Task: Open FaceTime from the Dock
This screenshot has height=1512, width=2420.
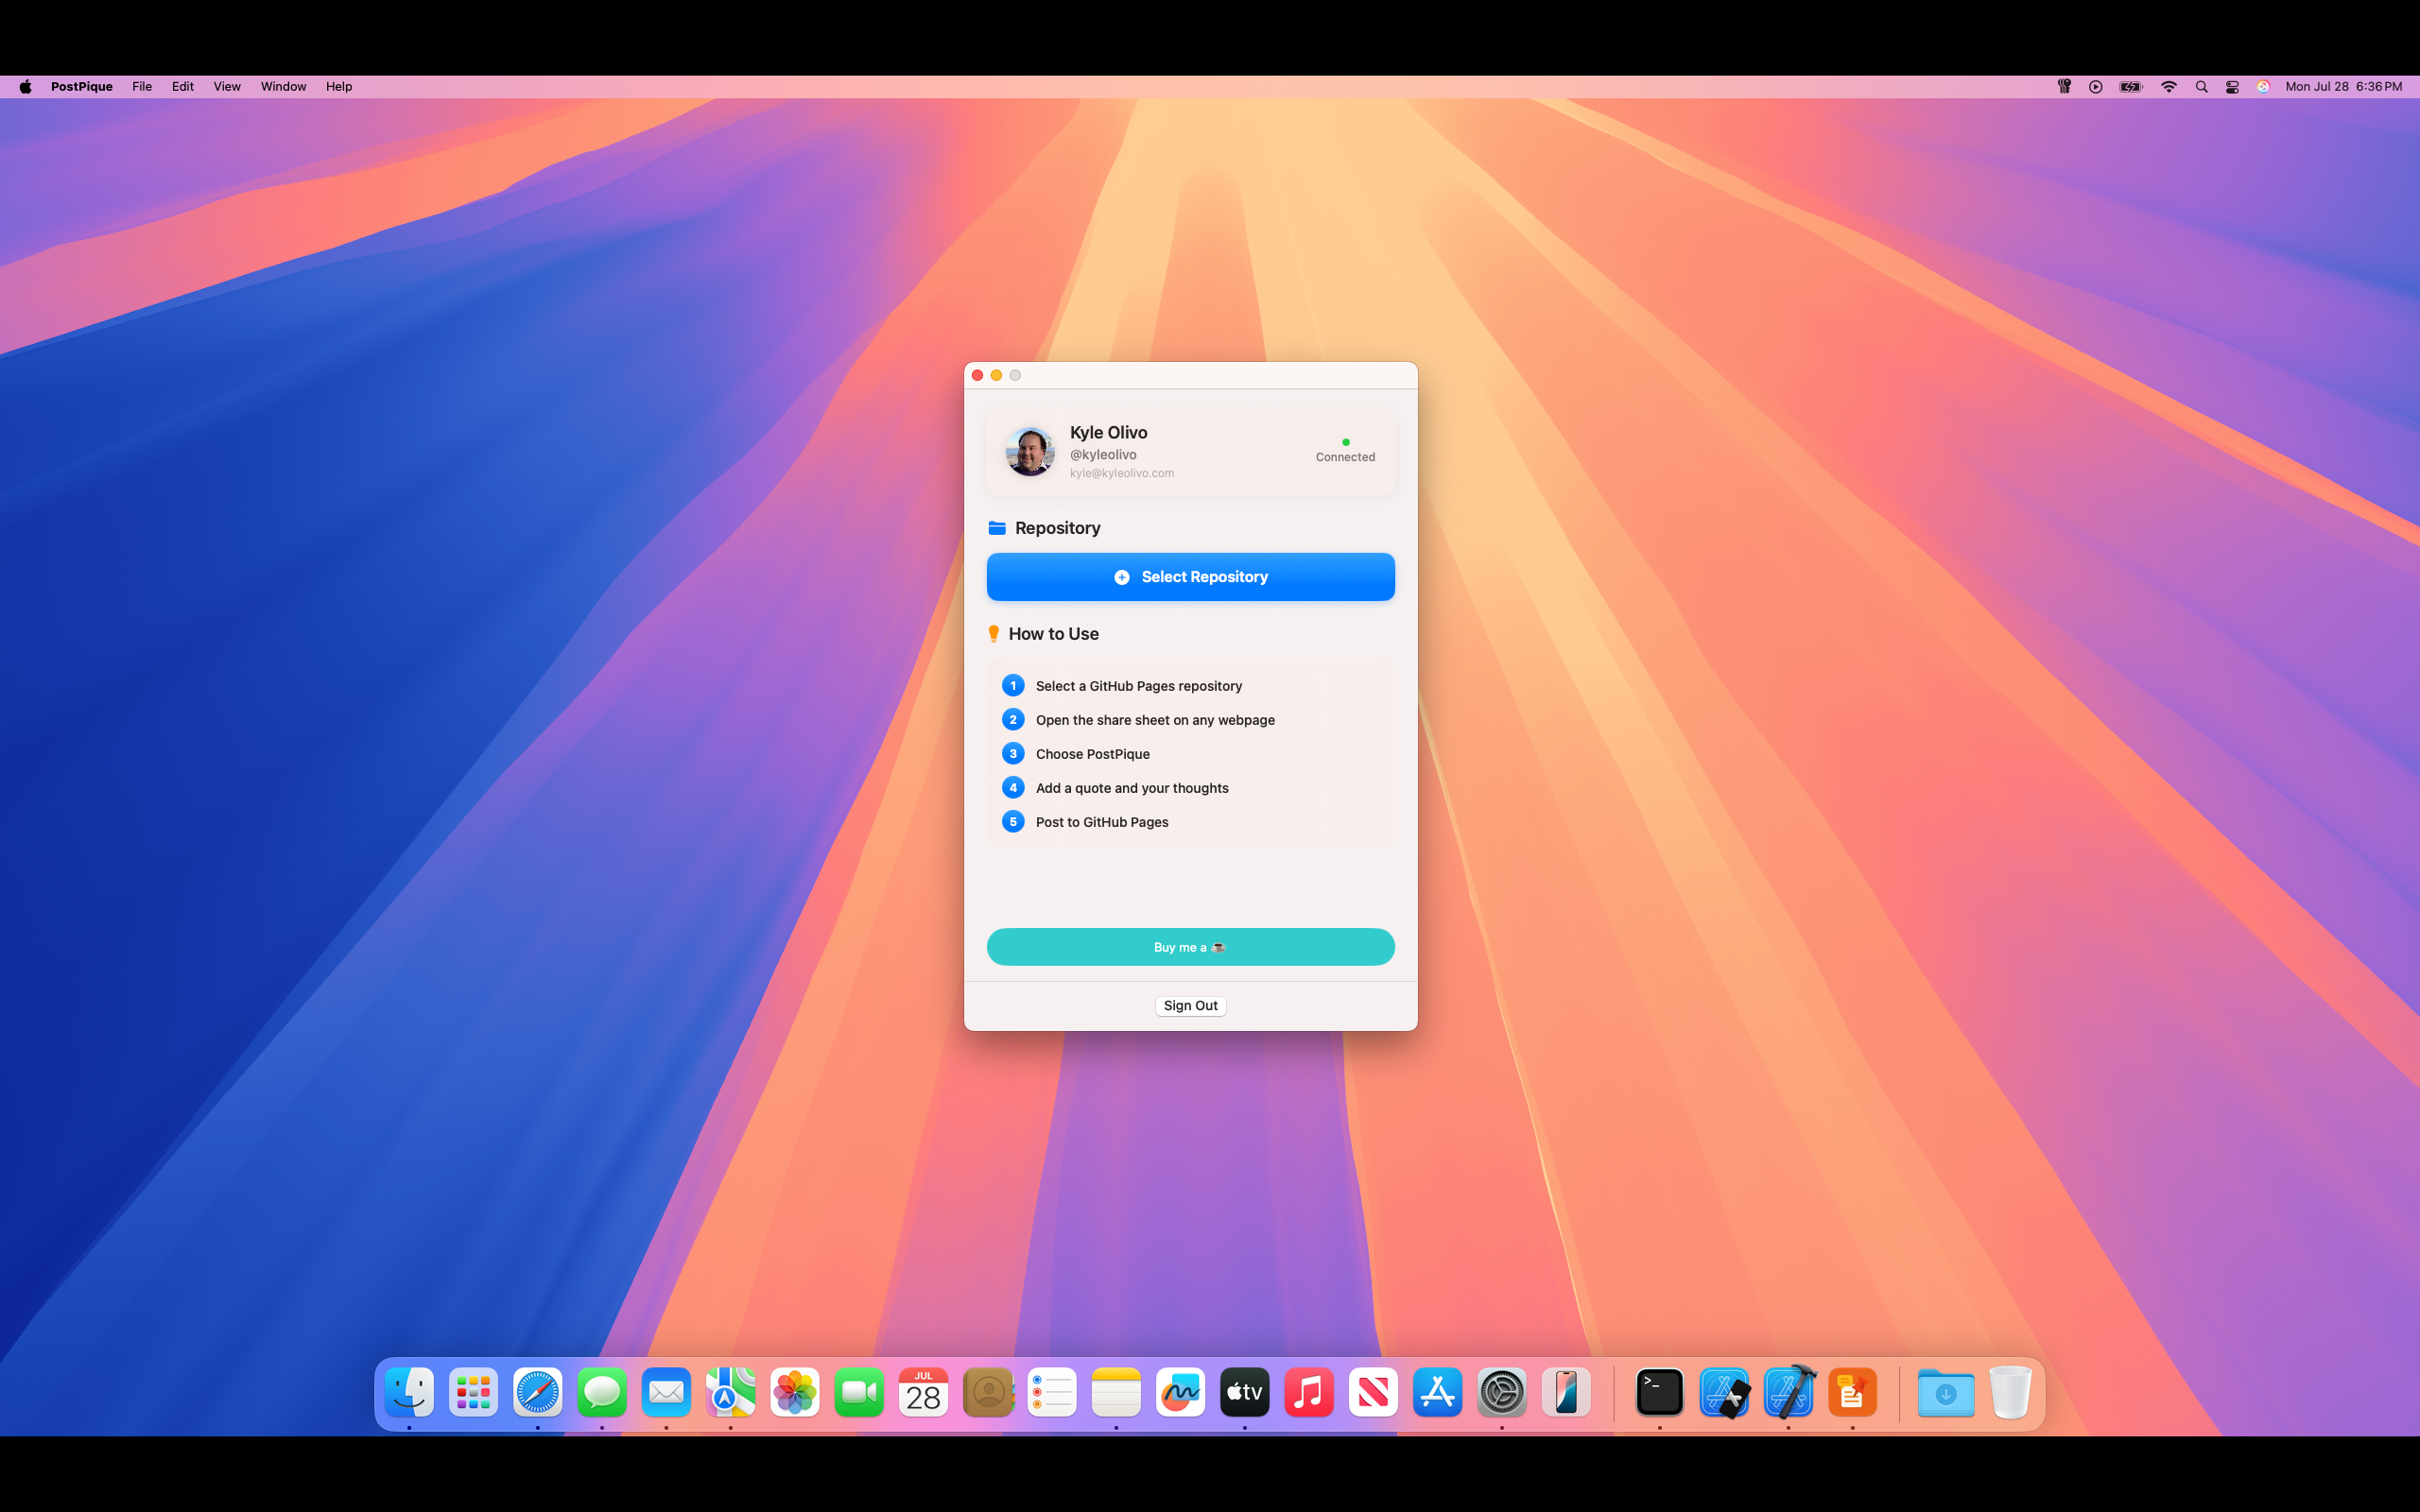Action: click(x=859, y=1392)
